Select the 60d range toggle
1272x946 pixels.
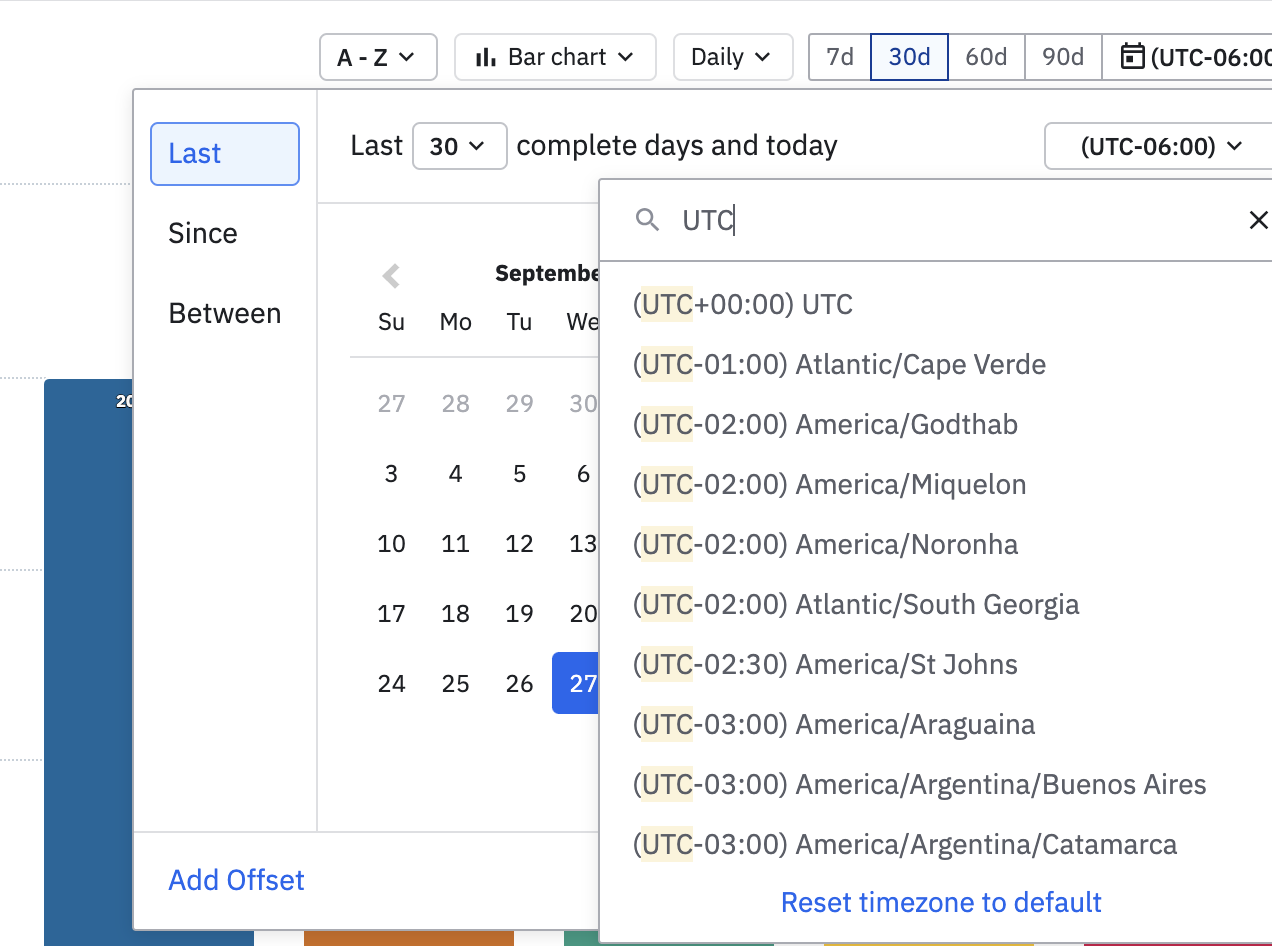click(x=986, y=57)
